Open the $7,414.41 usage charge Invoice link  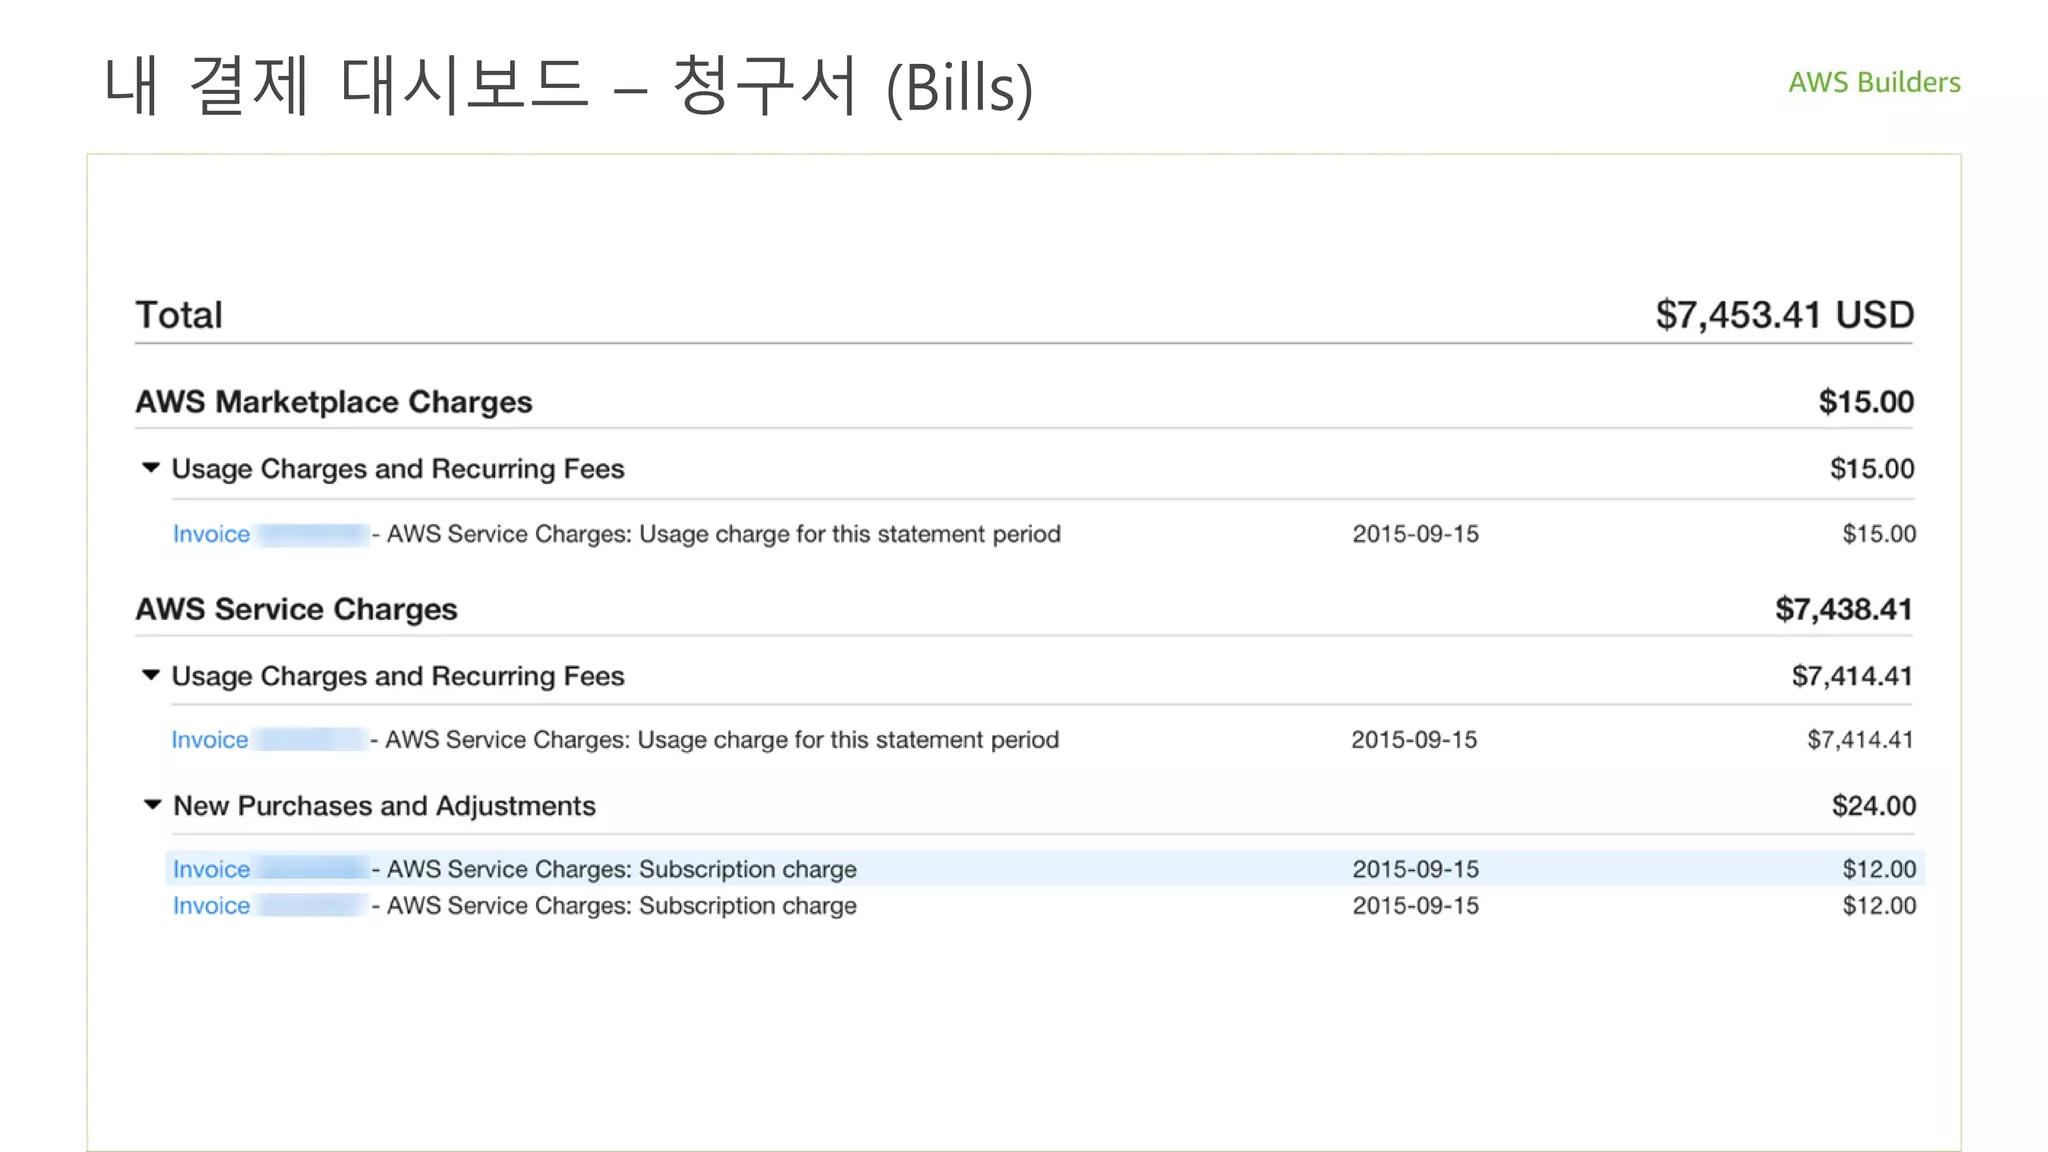point(210,740)
